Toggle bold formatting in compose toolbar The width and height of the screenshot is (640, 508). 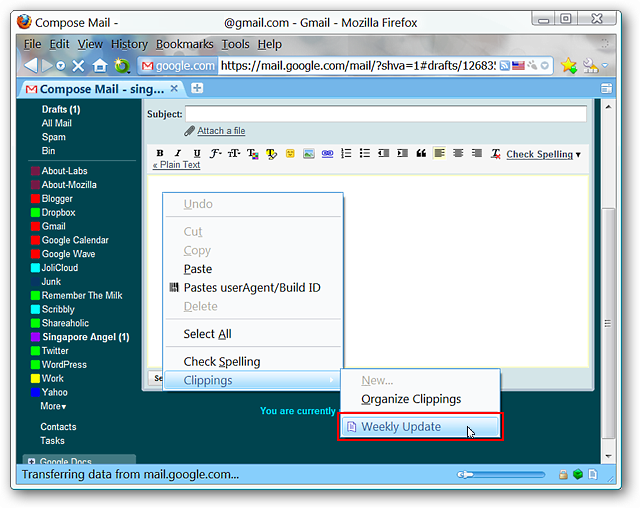point(160,153)
